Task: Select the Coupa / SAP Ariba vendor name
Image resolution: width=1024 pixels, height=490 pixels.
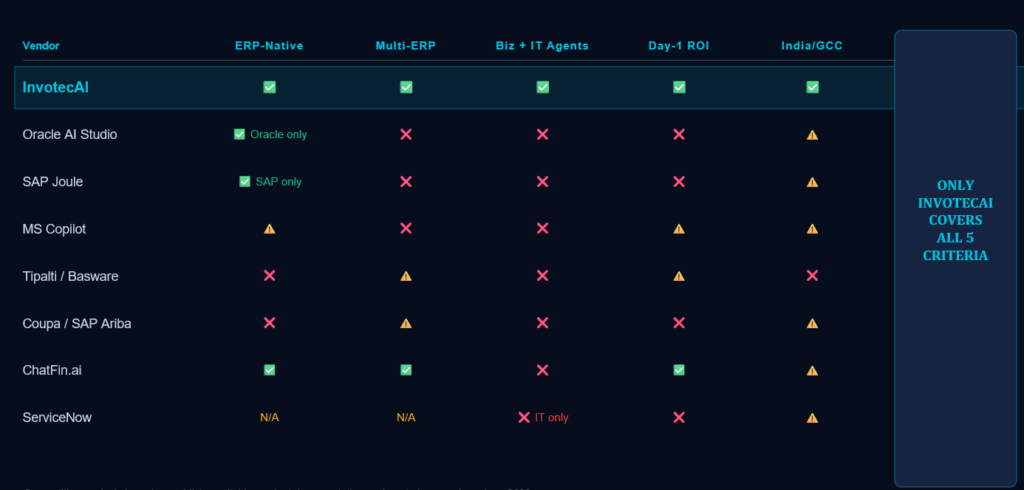Action: pyautogui.click(x=77, y=323)
